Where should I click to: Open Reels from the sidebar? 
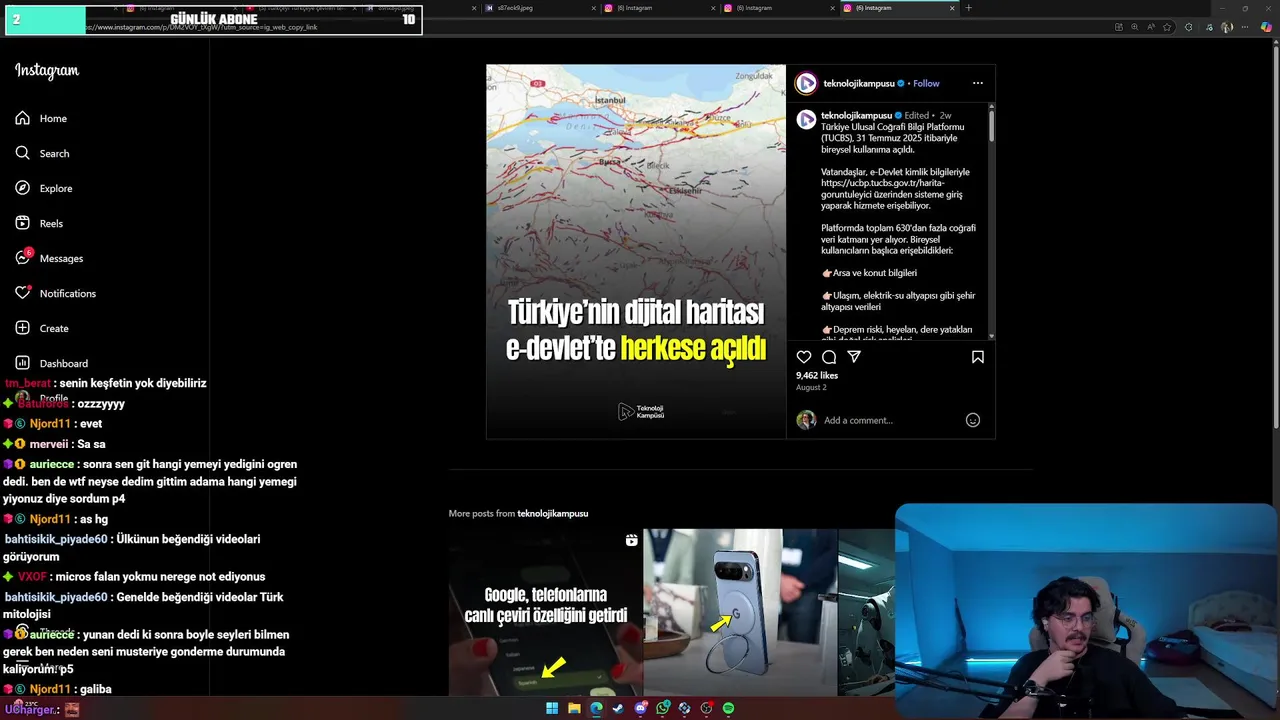pyautogui.click(x=39, y=223)
